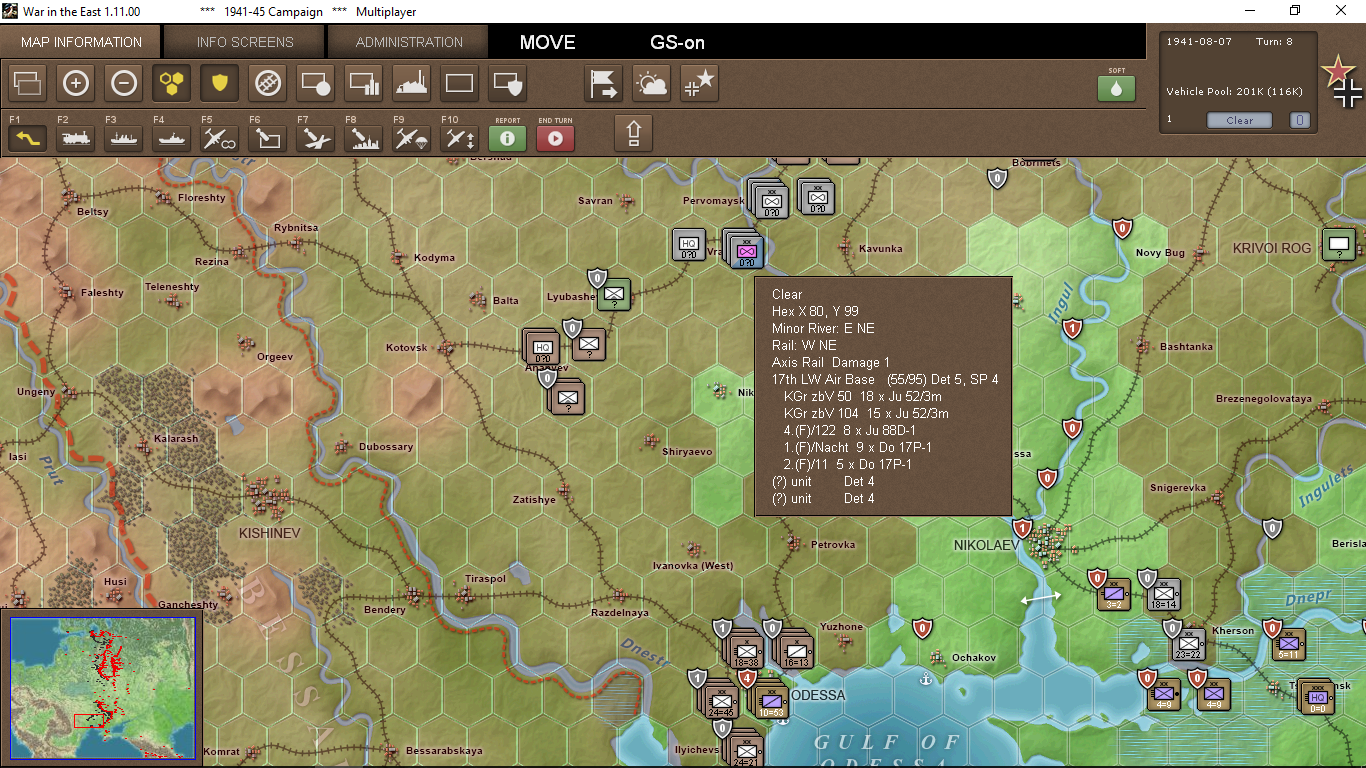Screen dimensions: 1366x768
Task: Click the Kotovsk town label
Action: (407, 348)
